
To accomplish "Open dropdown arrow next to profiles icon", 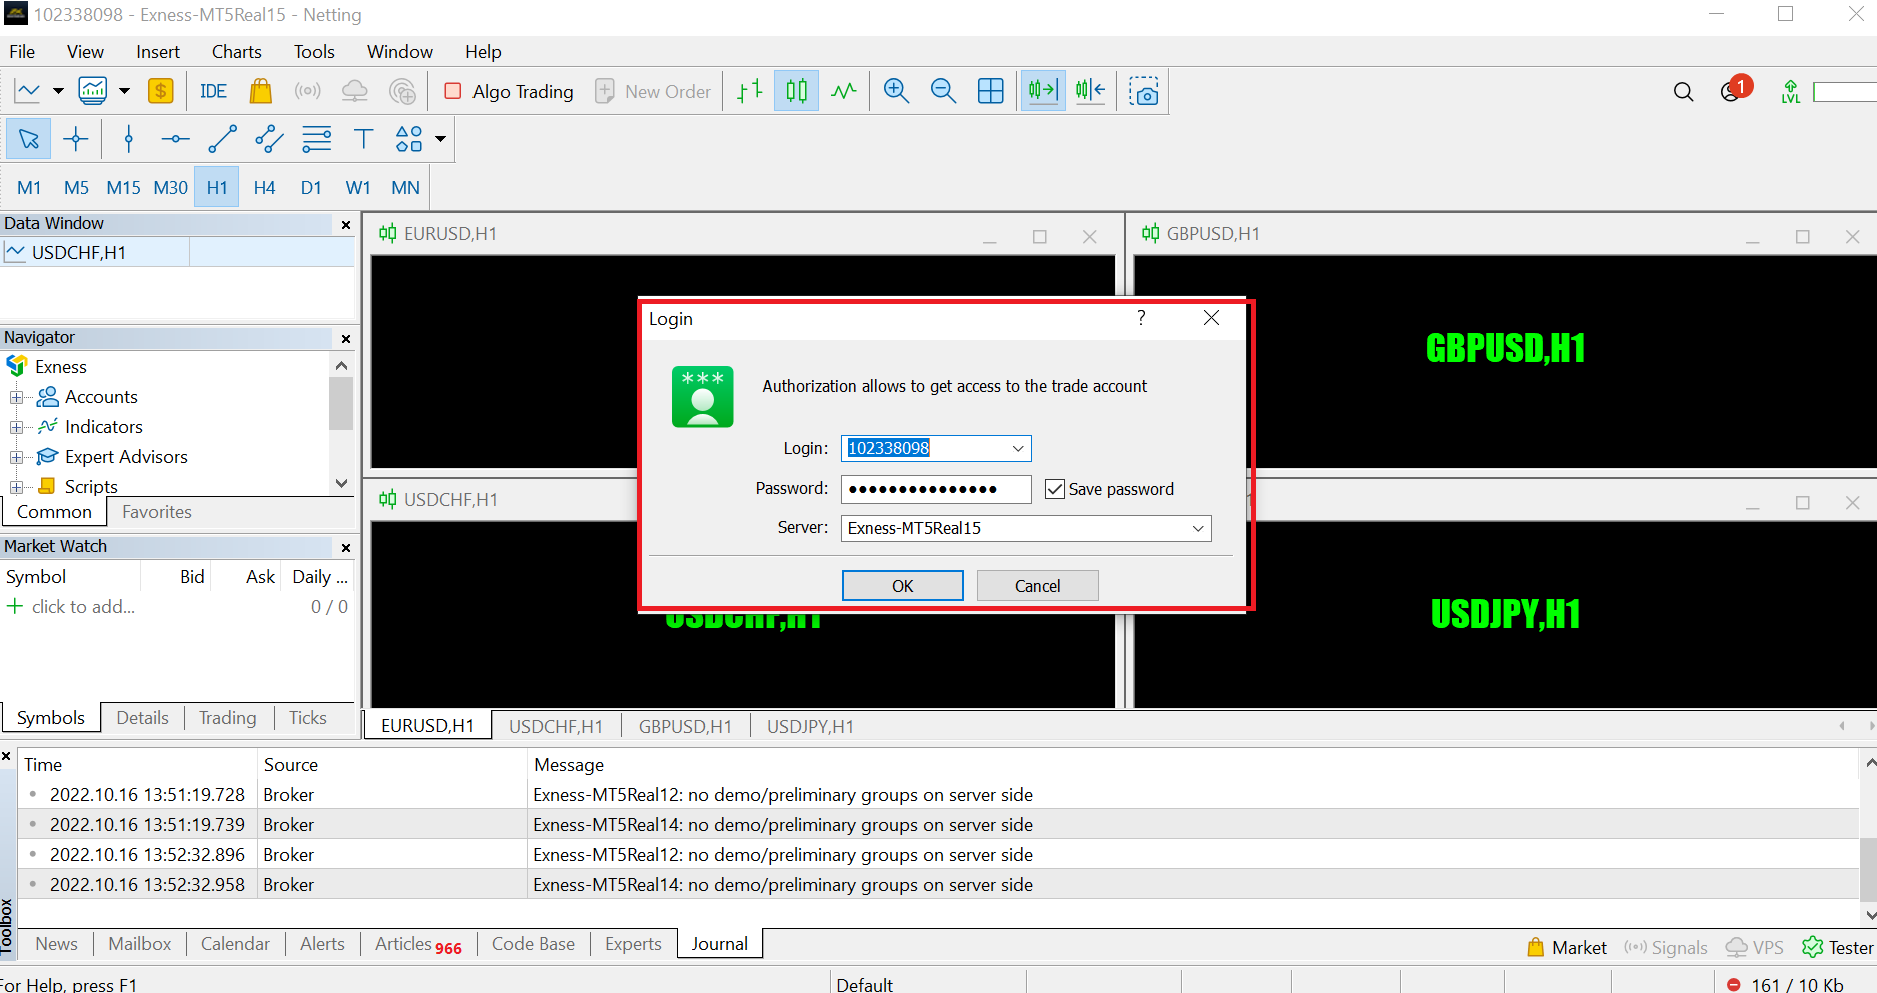I will coord(124,91).
